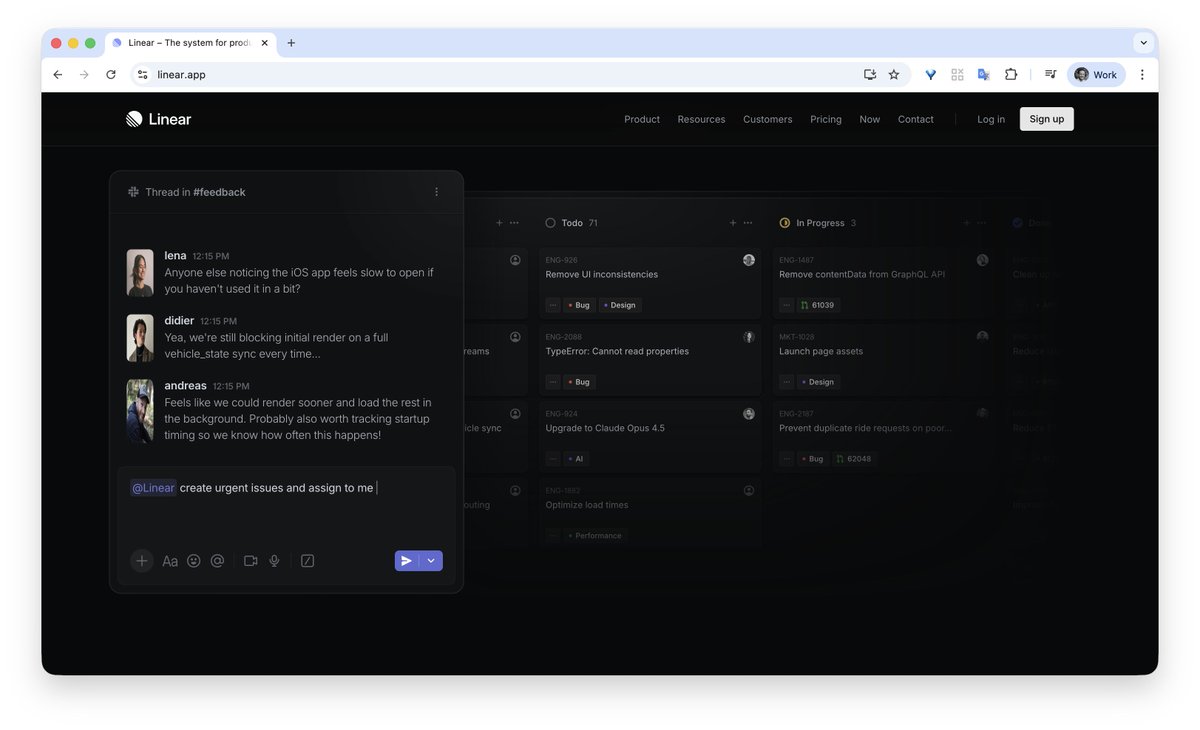Open the Work profile button
The image size is (1200, 730).
click(x=1096, y=75)
